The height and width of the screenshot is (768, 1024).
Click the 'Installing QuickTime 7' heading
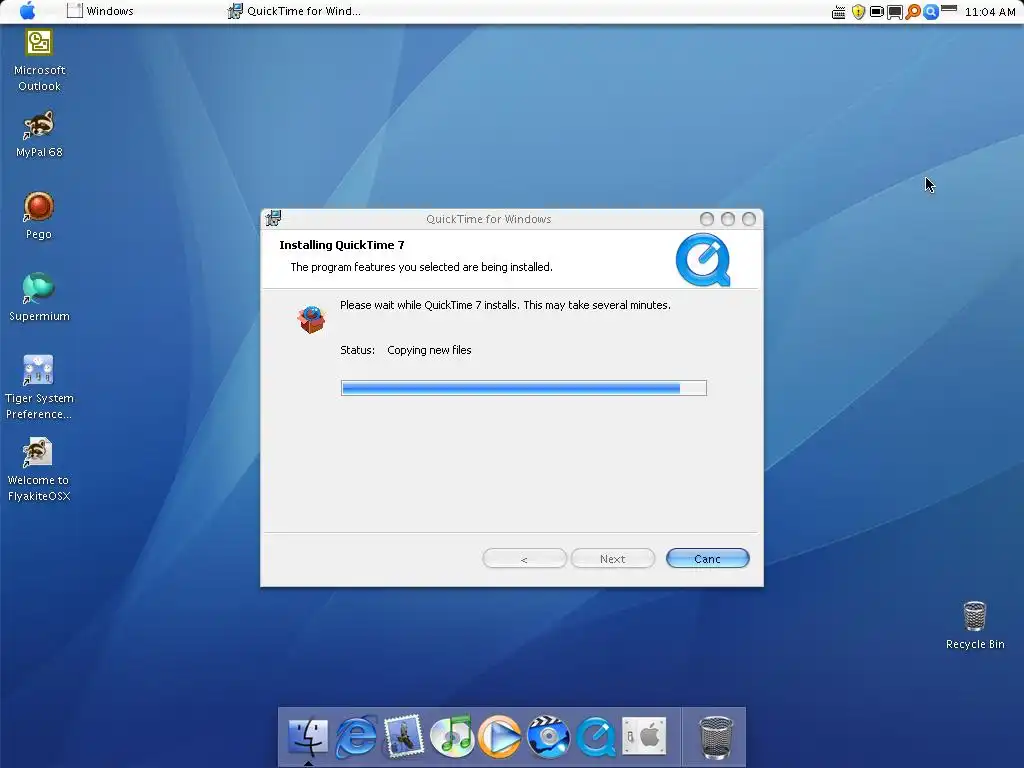342,245
